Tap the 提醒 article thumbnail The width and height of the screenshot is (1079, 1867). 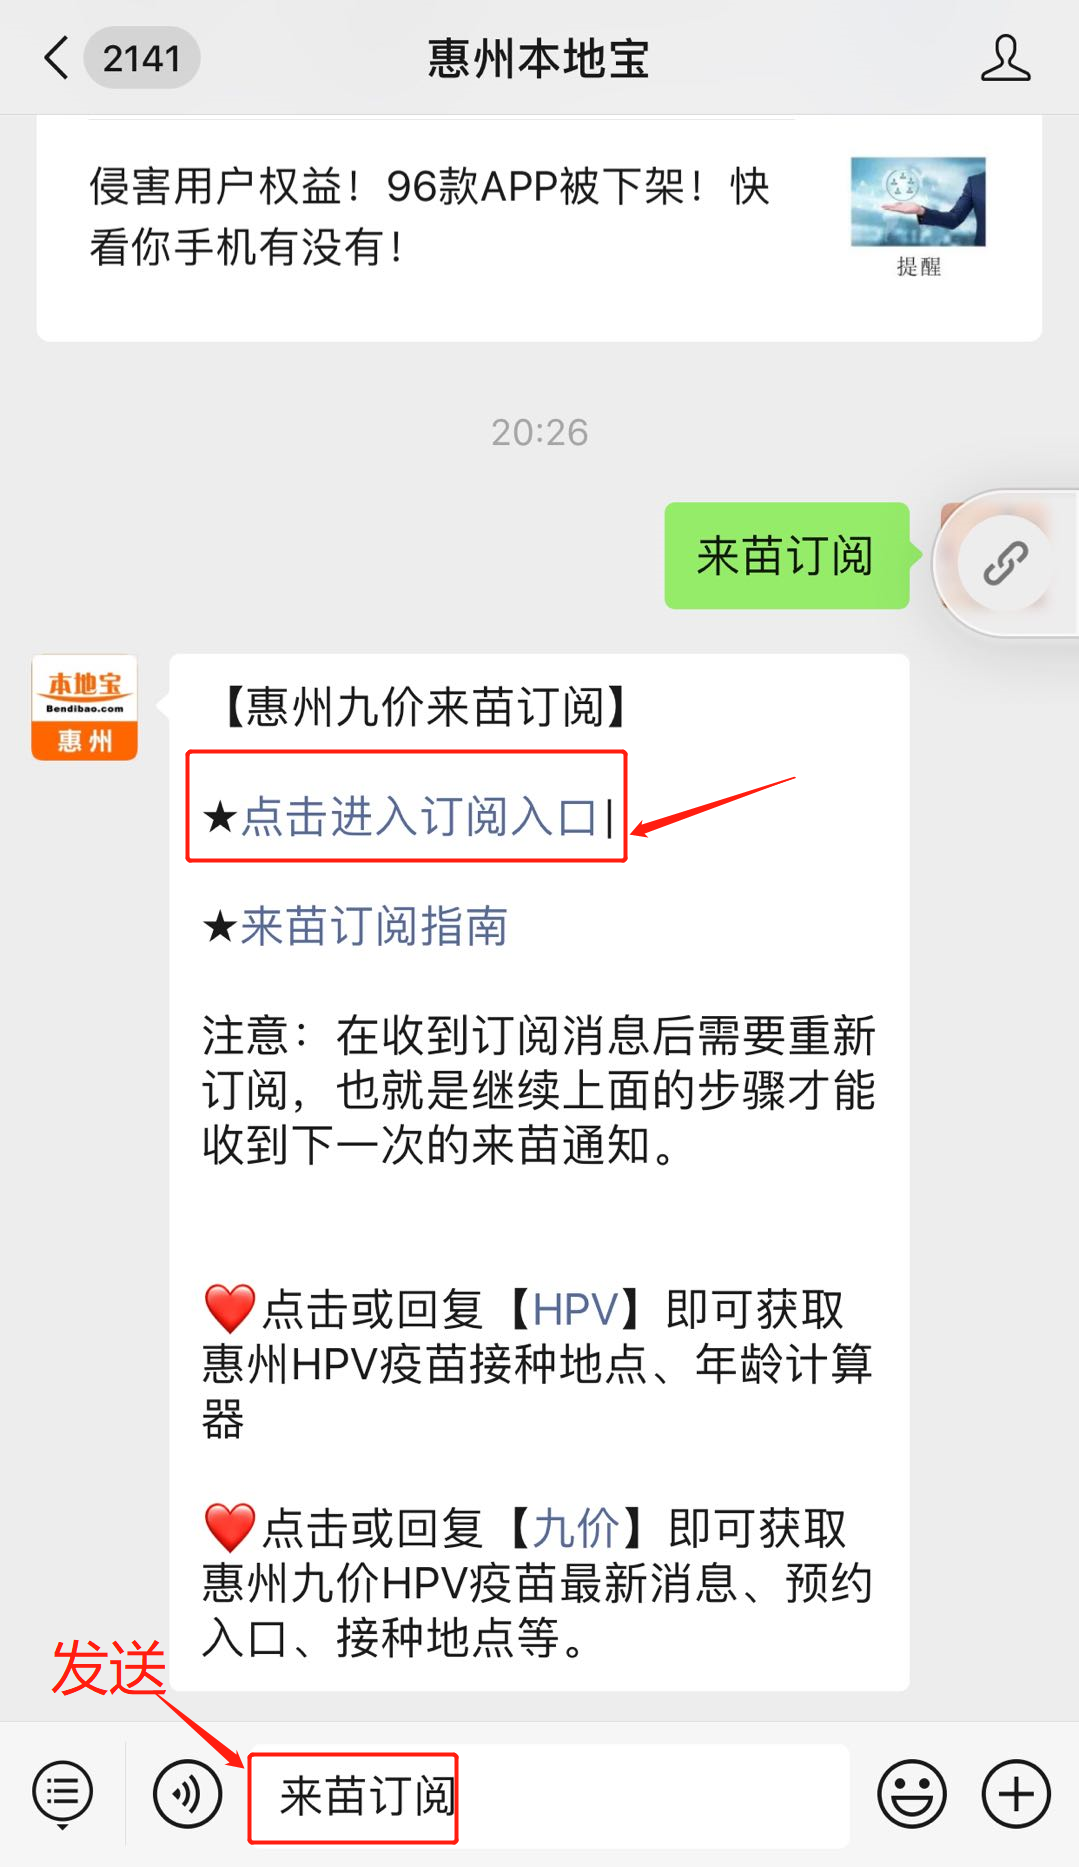click(x=918, y=216)
